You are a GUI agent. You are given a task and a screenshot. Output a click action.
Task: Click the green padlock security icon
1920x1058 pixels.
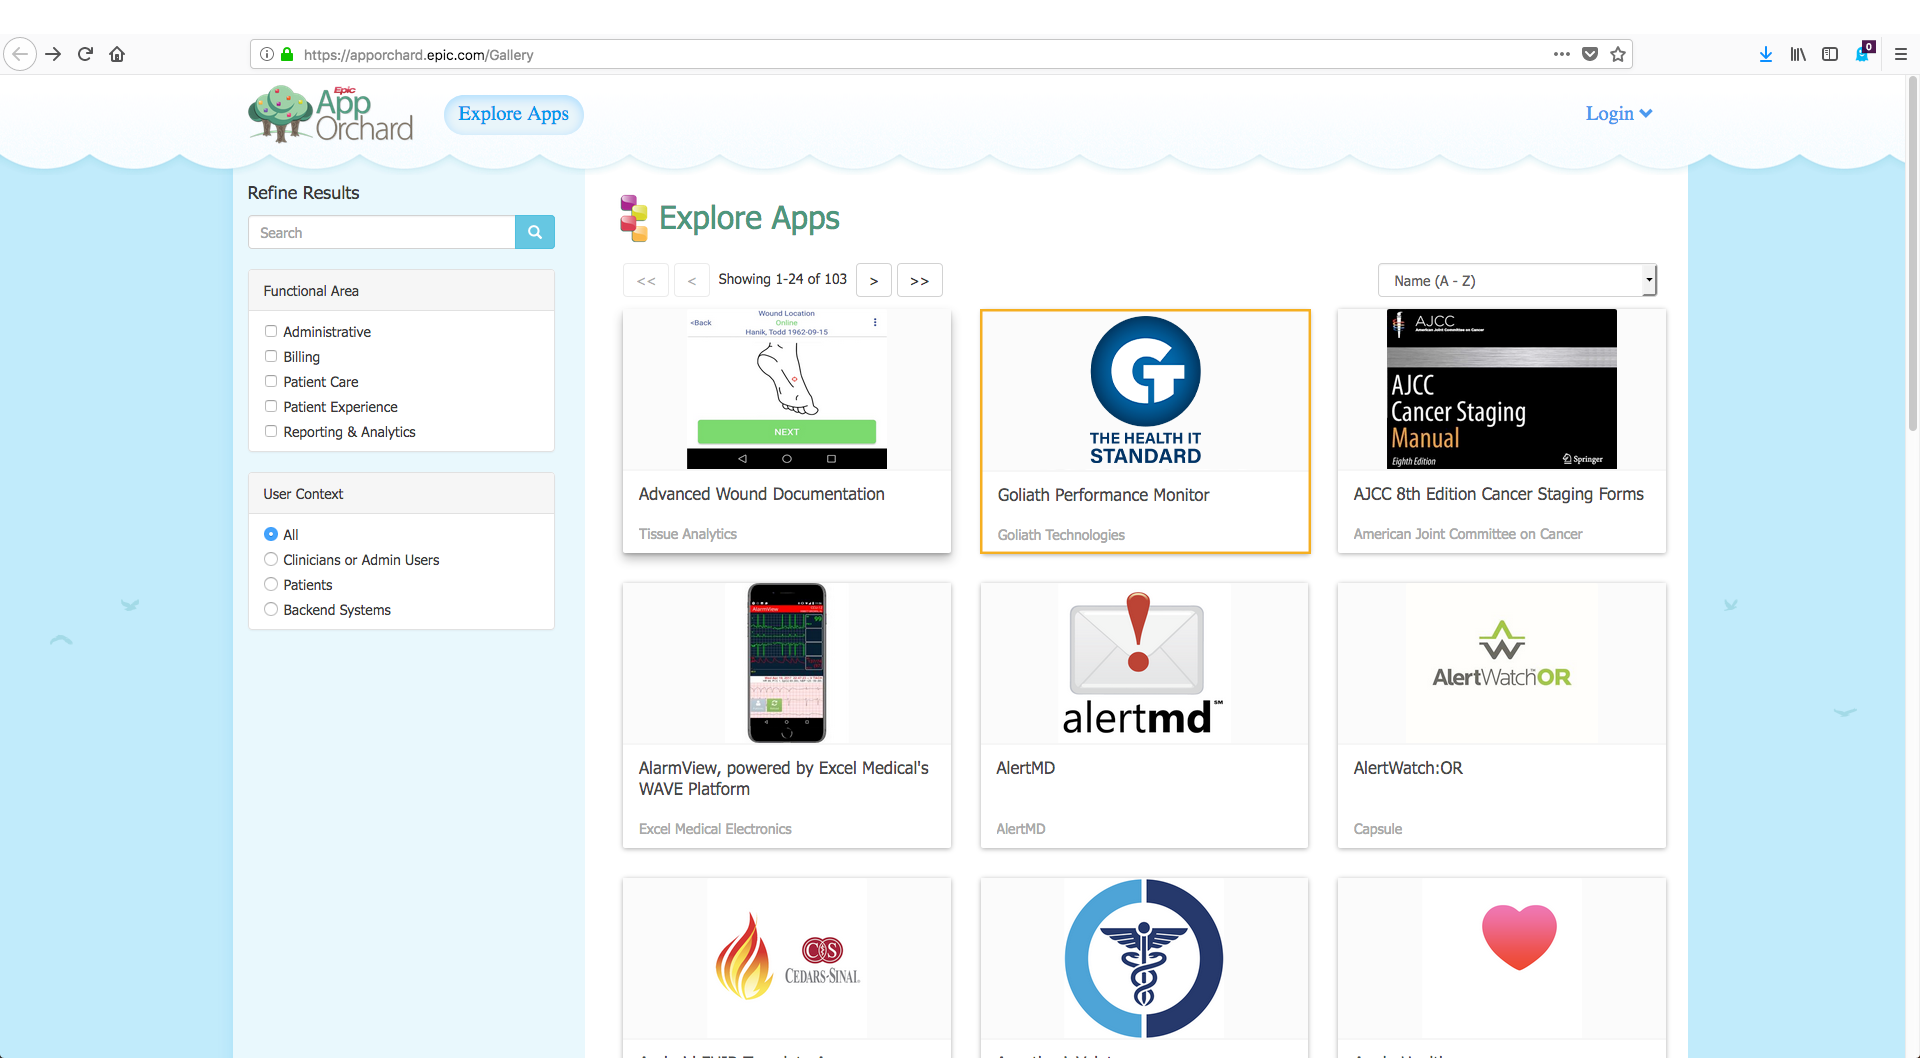tap(287, 54)
